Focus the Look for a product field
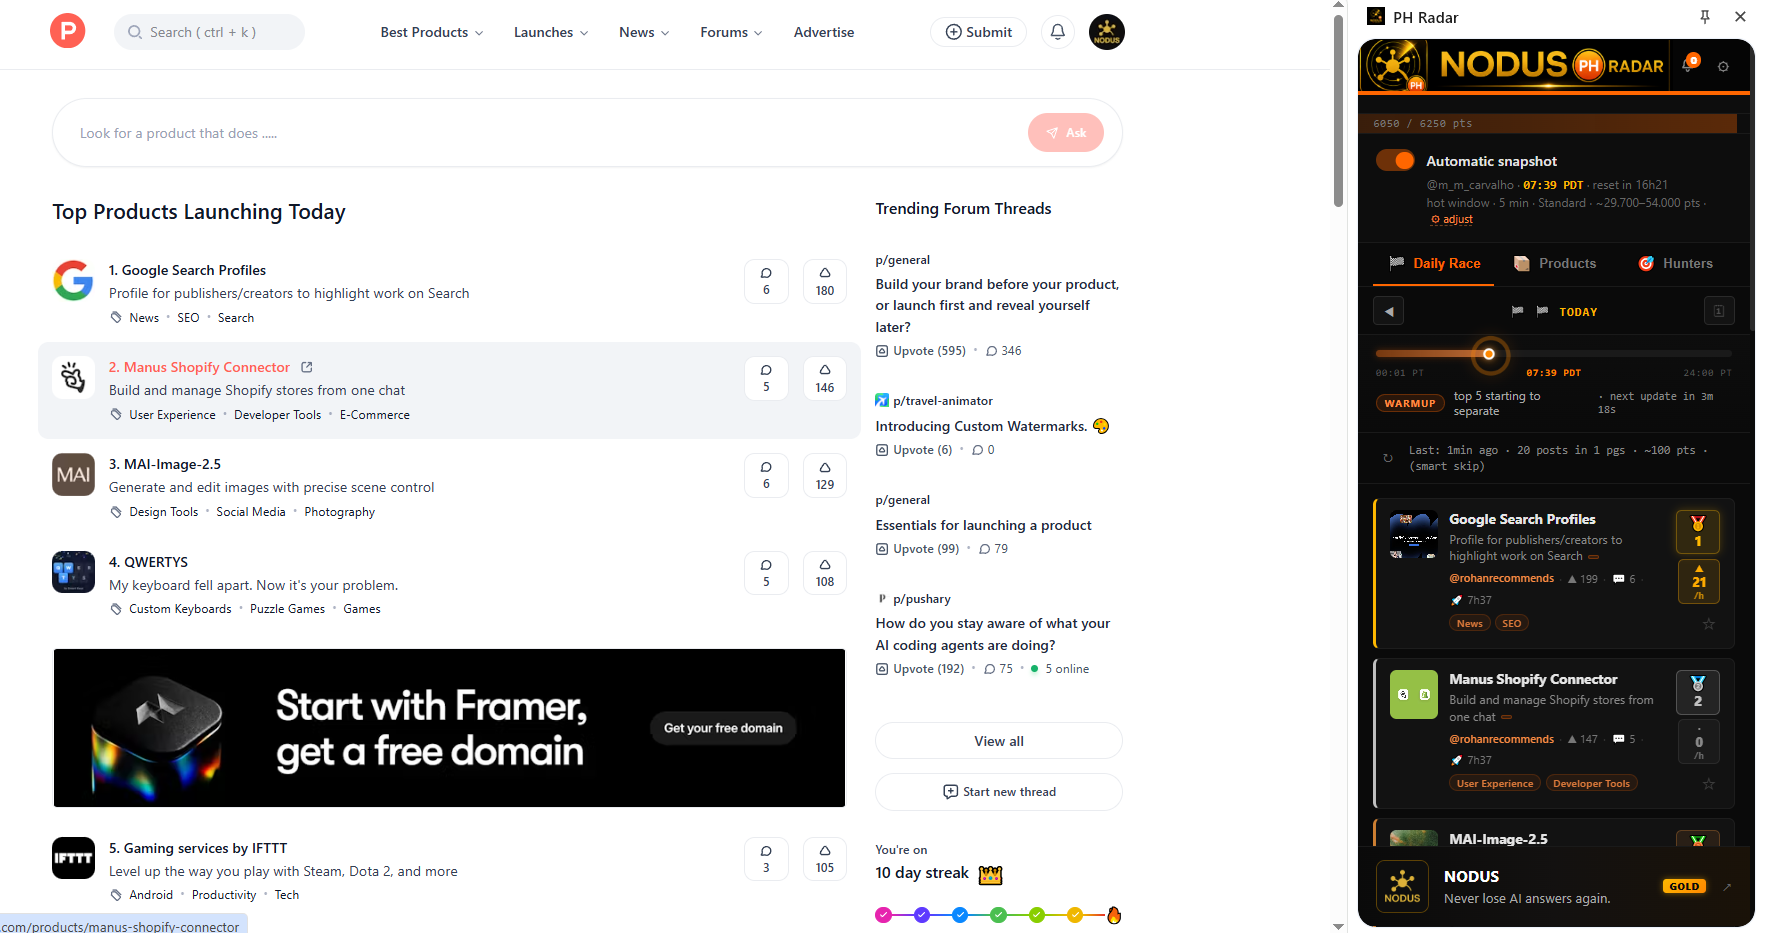1765x933 pixels. pyautogui.click(x=540, y=133)
